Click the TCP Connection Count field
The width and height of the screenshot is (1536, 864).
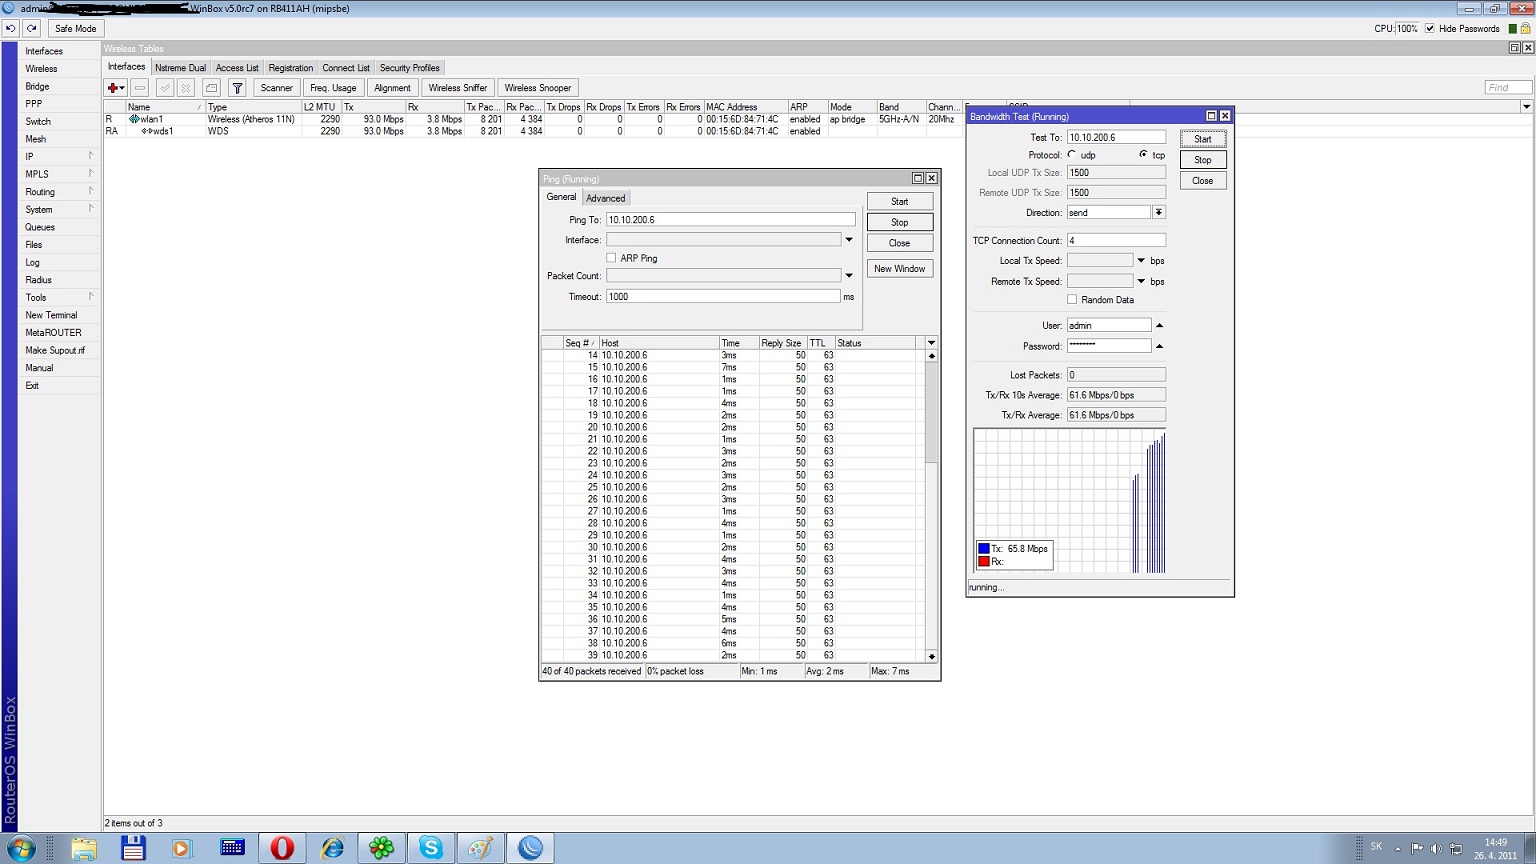[1116, 240]
